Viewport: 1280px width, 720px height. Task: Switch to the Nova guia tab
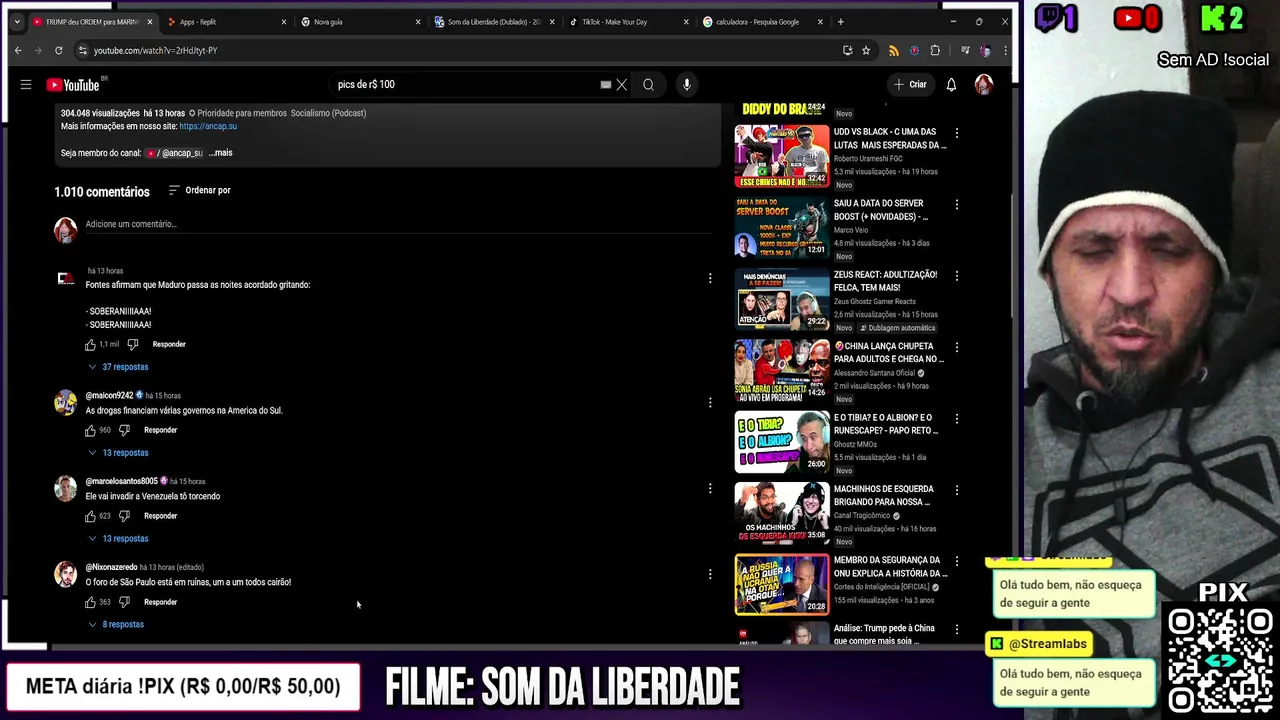(360, 21)
